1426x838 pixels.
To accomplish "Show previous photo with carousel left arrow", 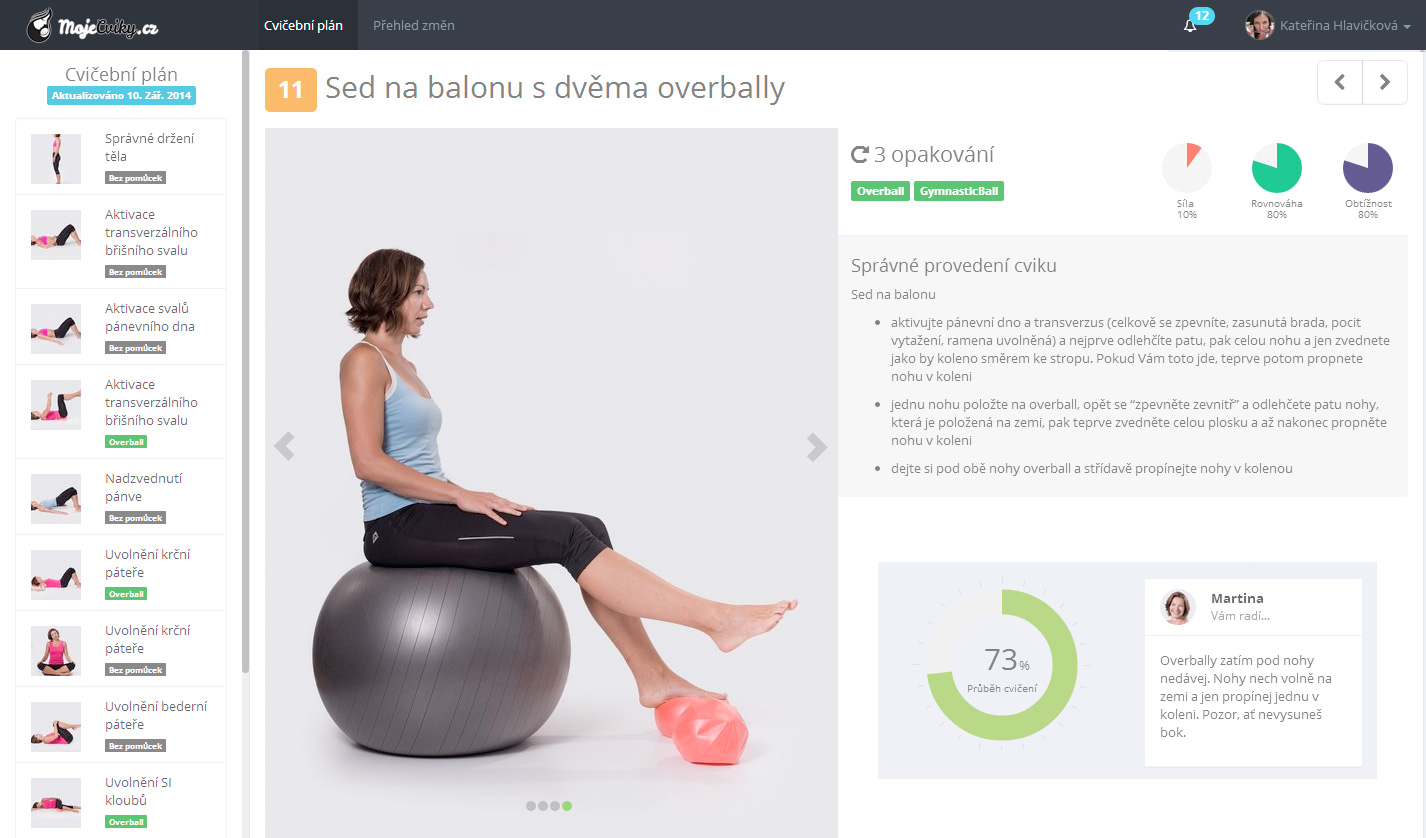I will [x=285, y=447].
